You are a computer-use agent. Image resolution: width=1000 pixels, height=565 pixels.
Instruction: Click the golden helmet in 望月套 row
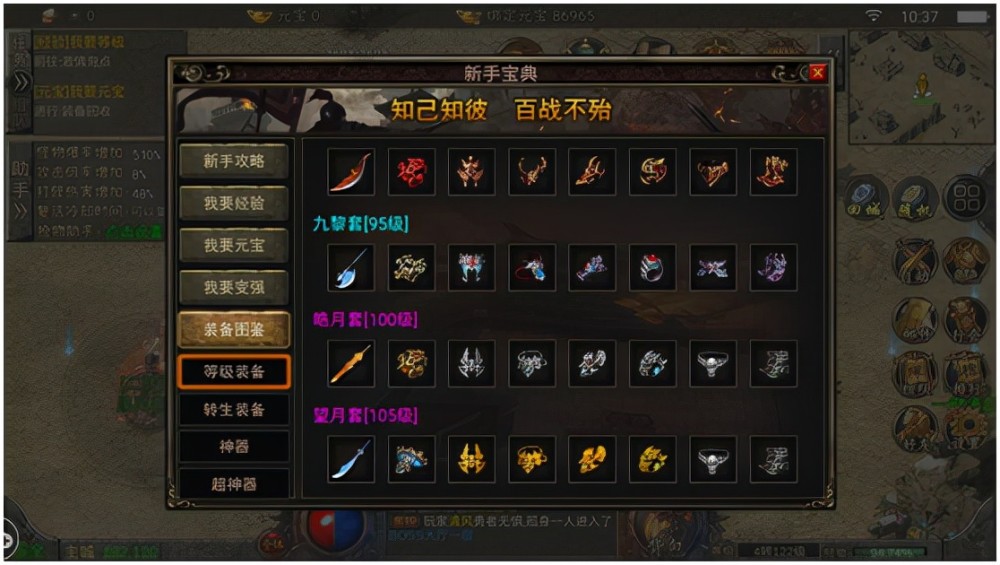coord(471,459)
